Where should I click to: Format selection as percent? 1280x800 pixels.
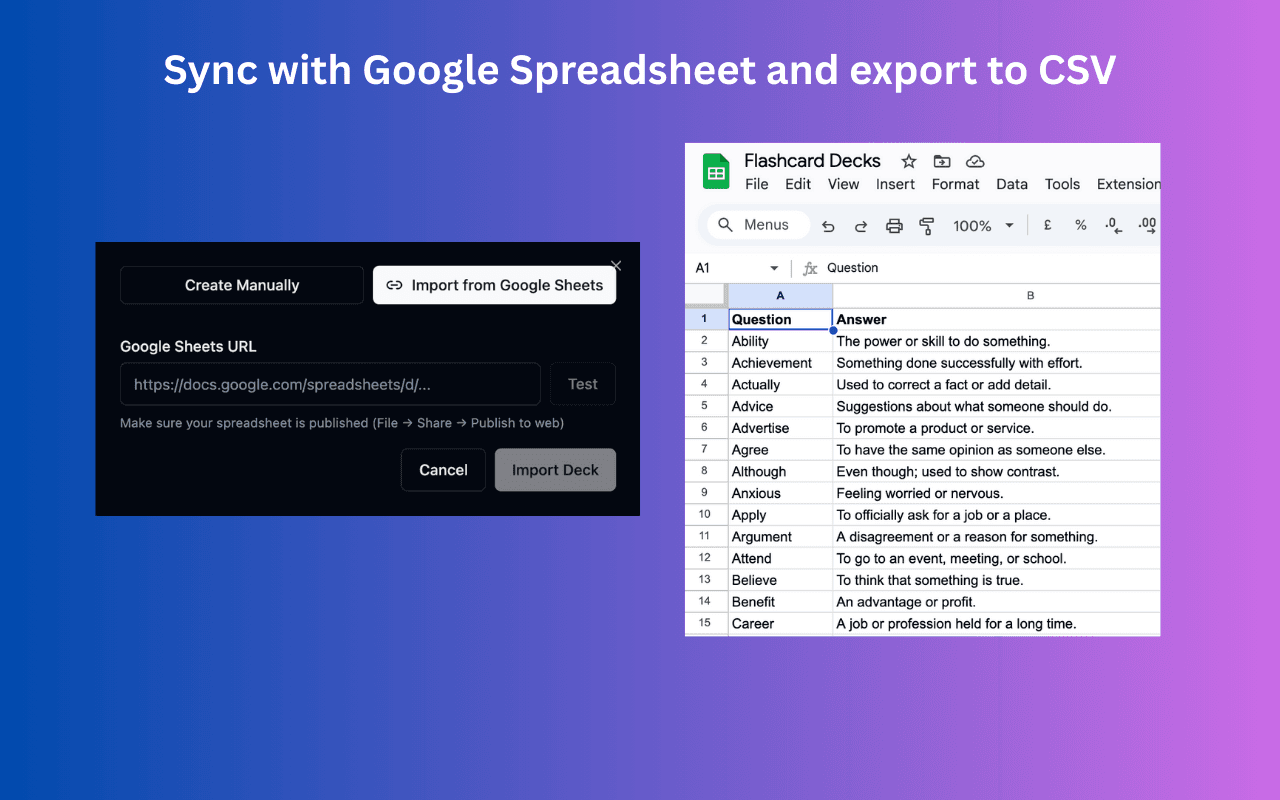[1080, 225]
